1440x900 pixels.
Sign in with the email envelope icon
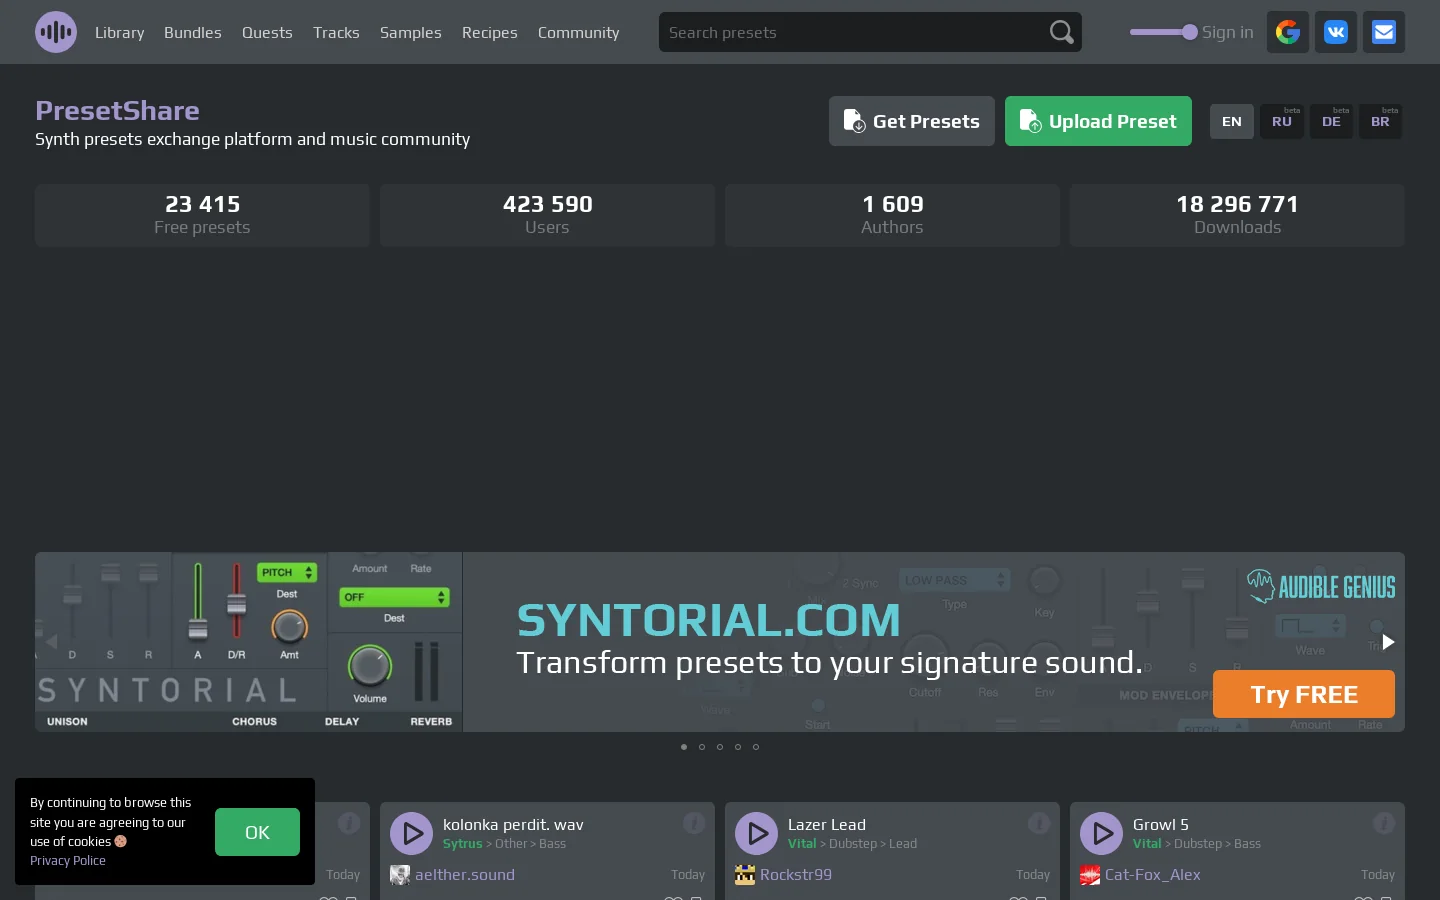point(1384,32)
